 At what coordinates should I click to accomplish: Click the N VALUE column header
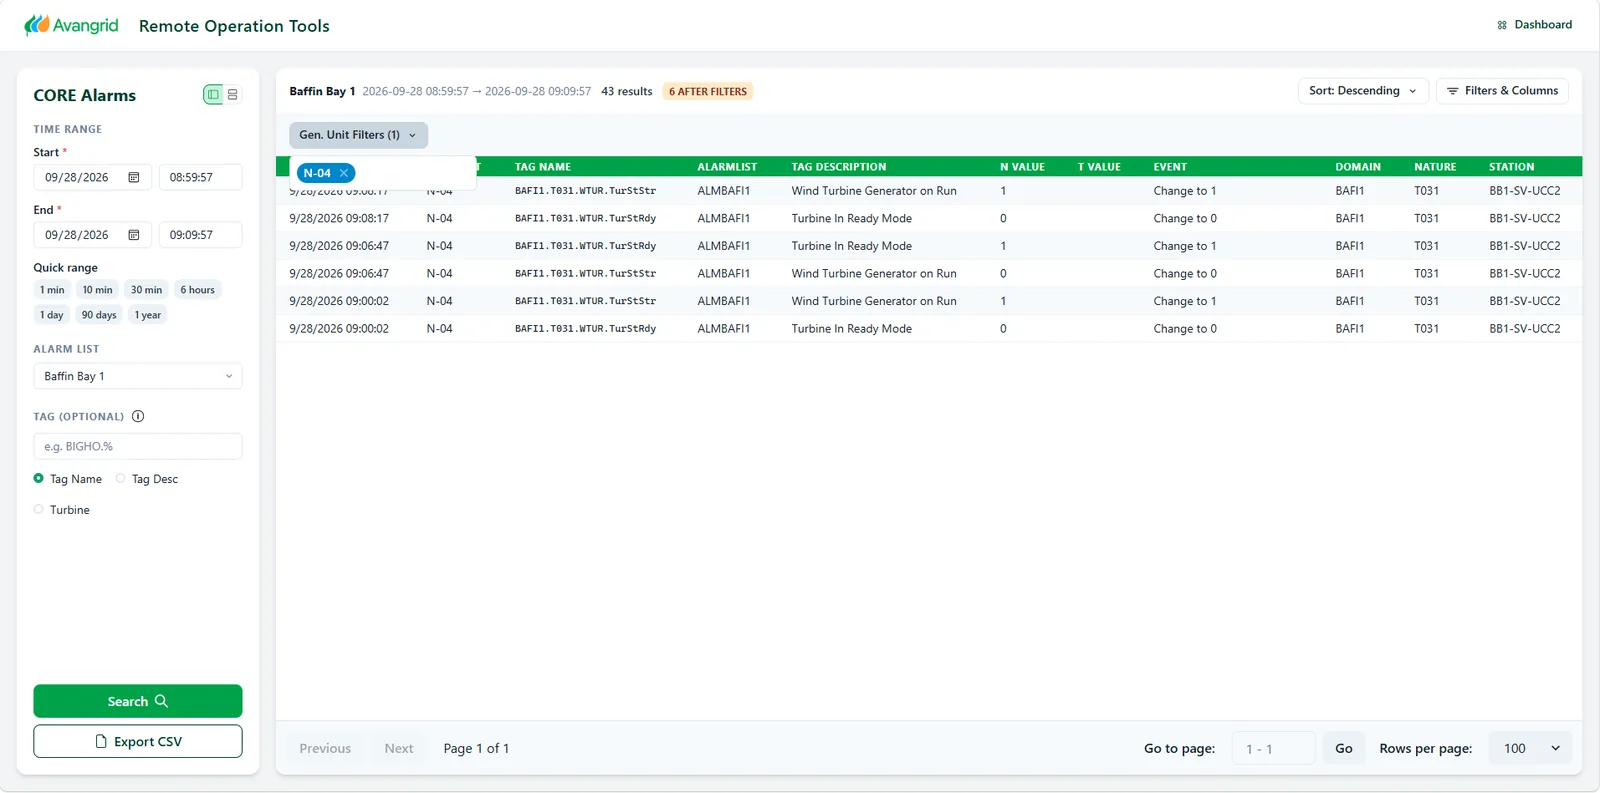(1022, 167)
